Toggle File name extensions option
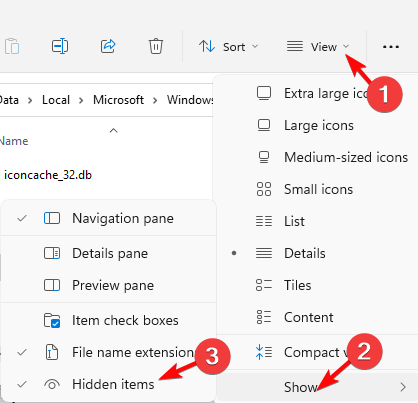 [109, 352]
